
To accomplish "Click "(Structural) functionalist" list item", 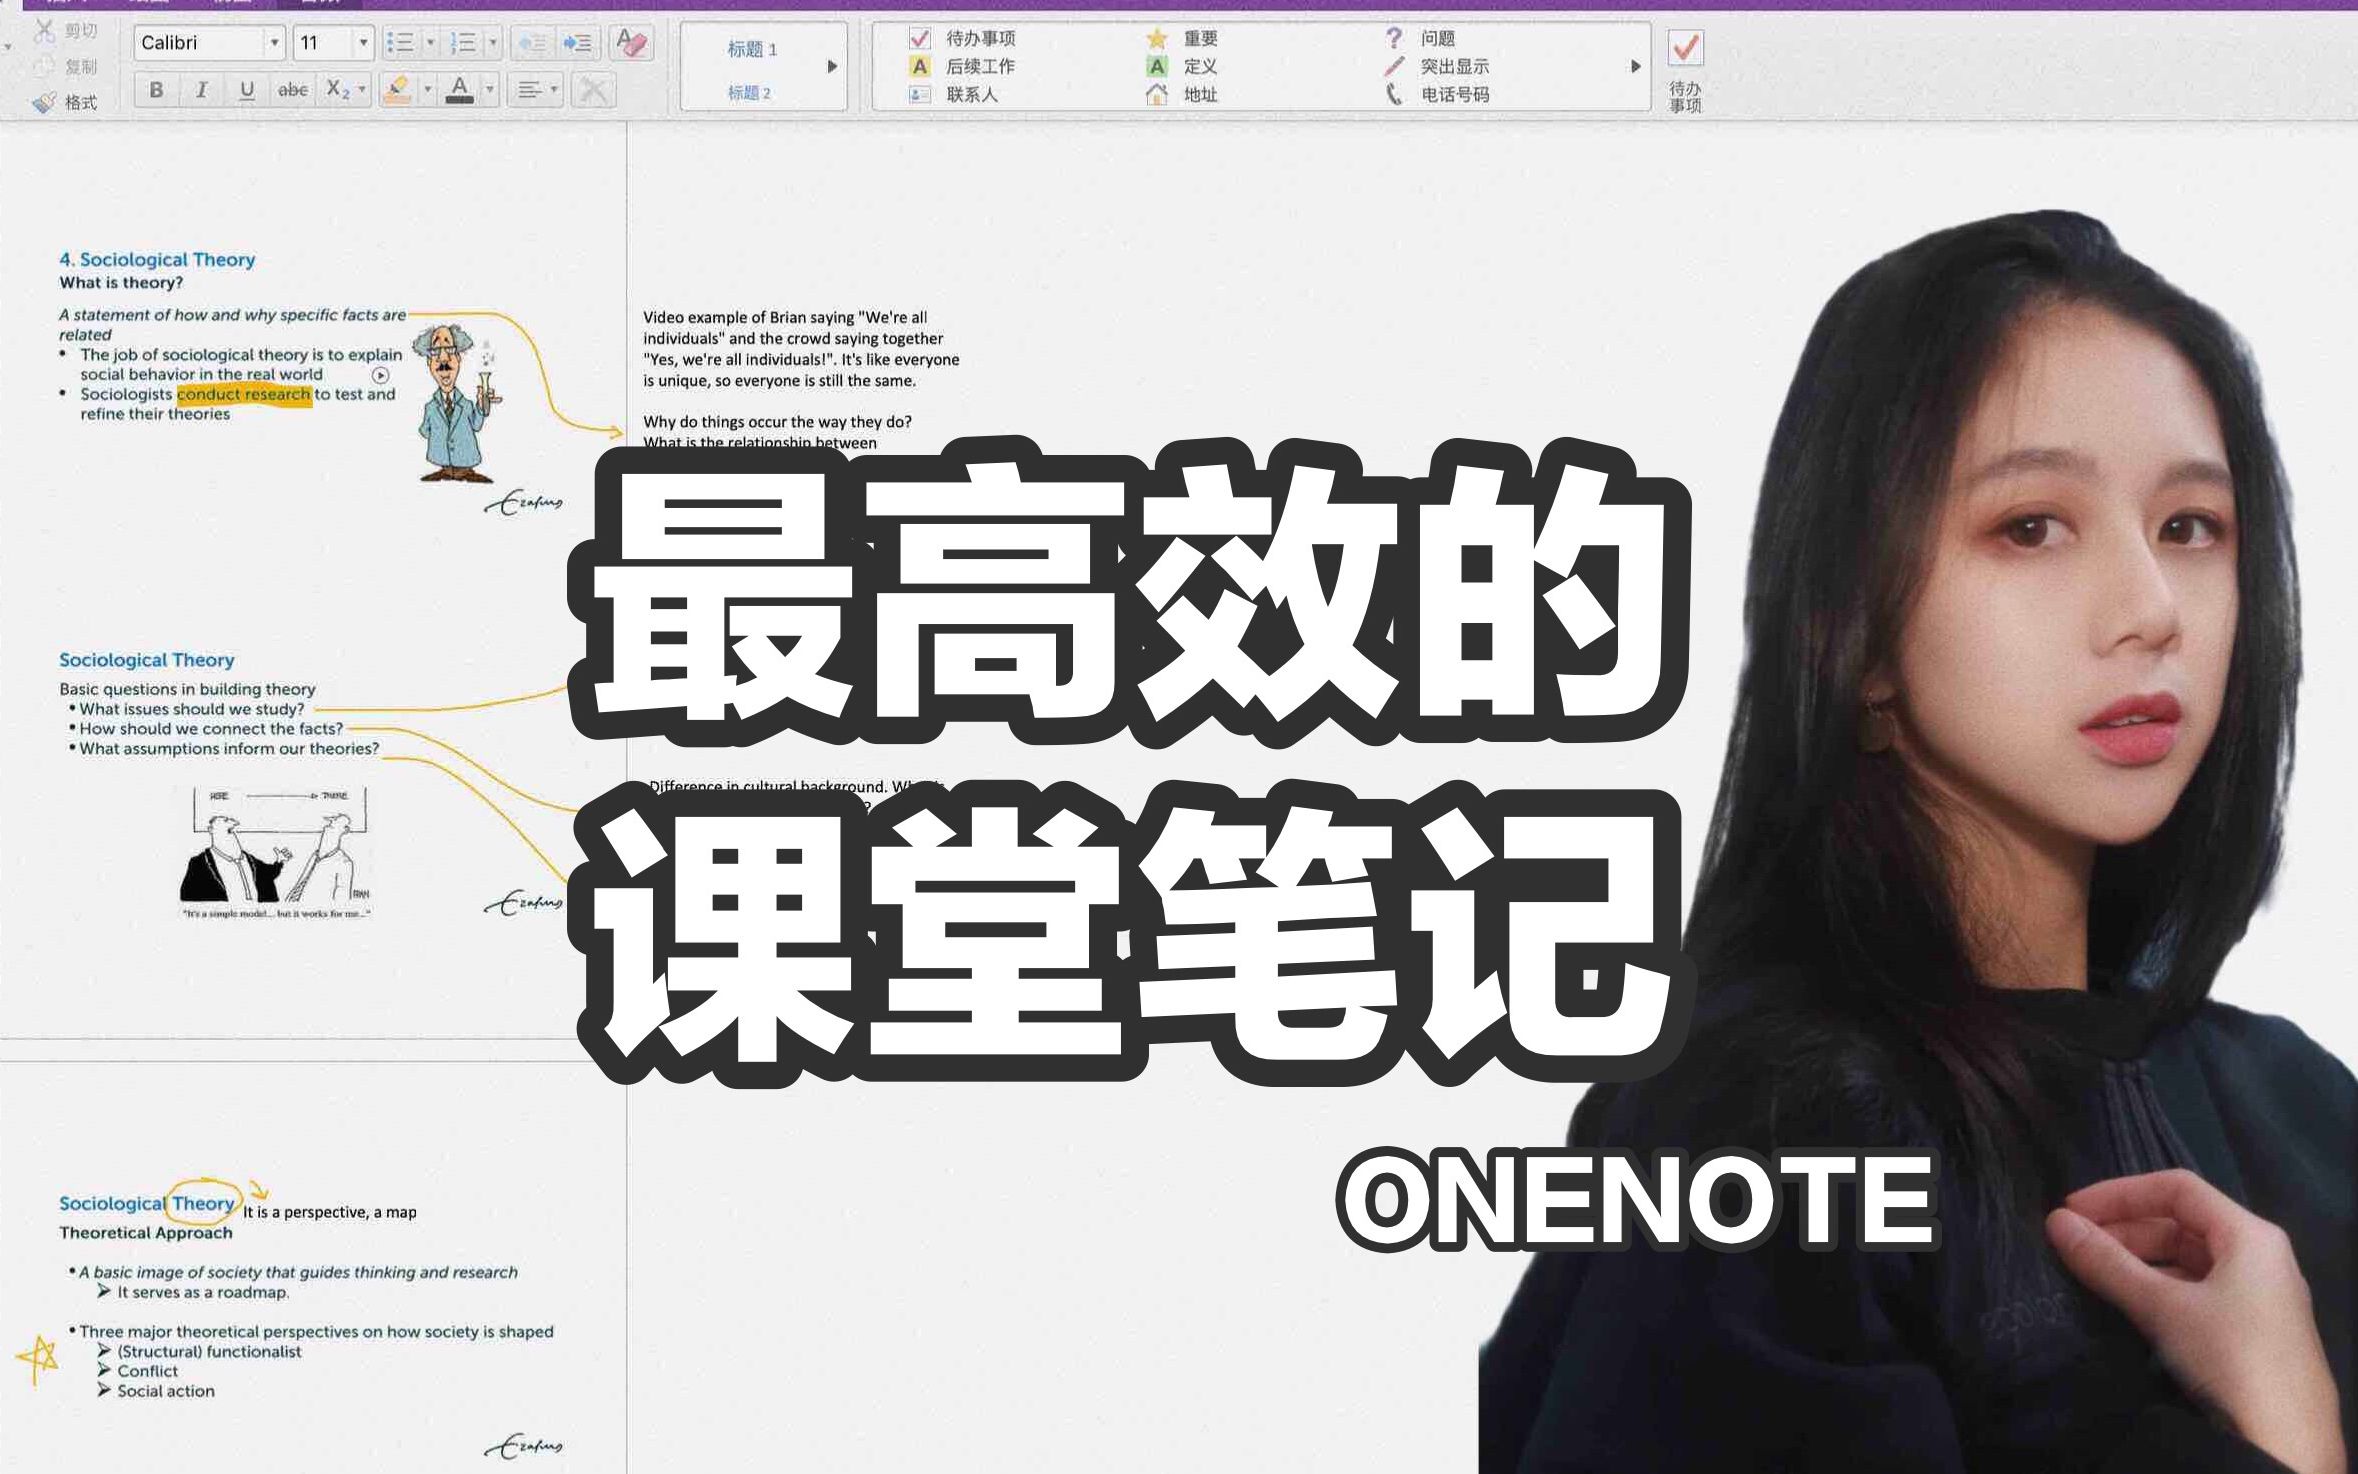I will click(x=209, y=1352).
